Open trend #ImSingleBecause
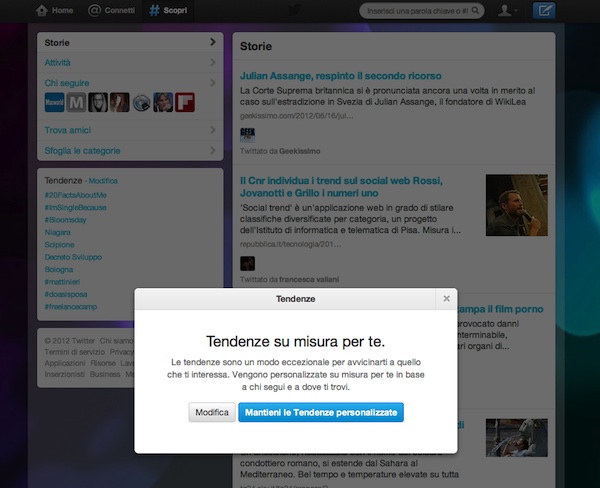 (x=75, y=207)
